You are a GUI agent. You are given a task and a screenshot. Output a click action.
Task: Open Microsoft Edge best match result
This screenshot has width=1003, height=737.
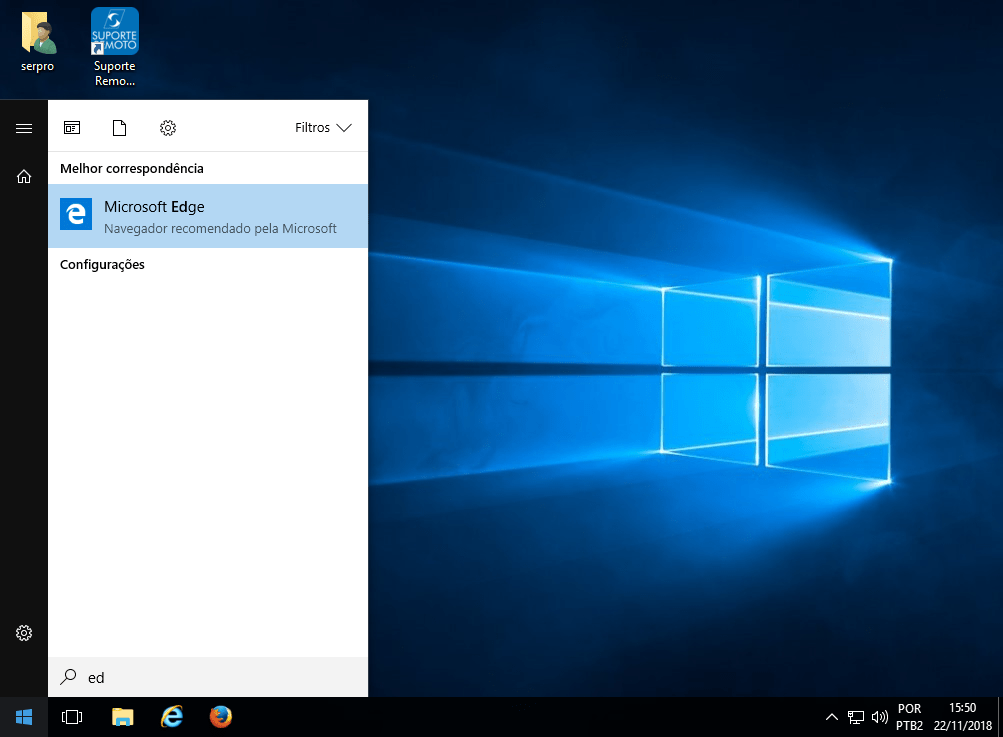point(208,216)
